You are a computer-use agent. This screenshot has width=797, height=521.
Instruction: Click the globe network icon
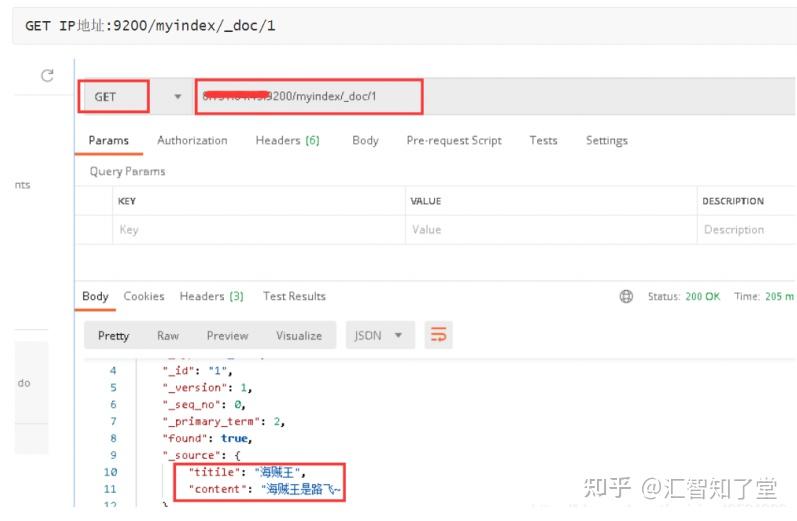pos(626,296)
